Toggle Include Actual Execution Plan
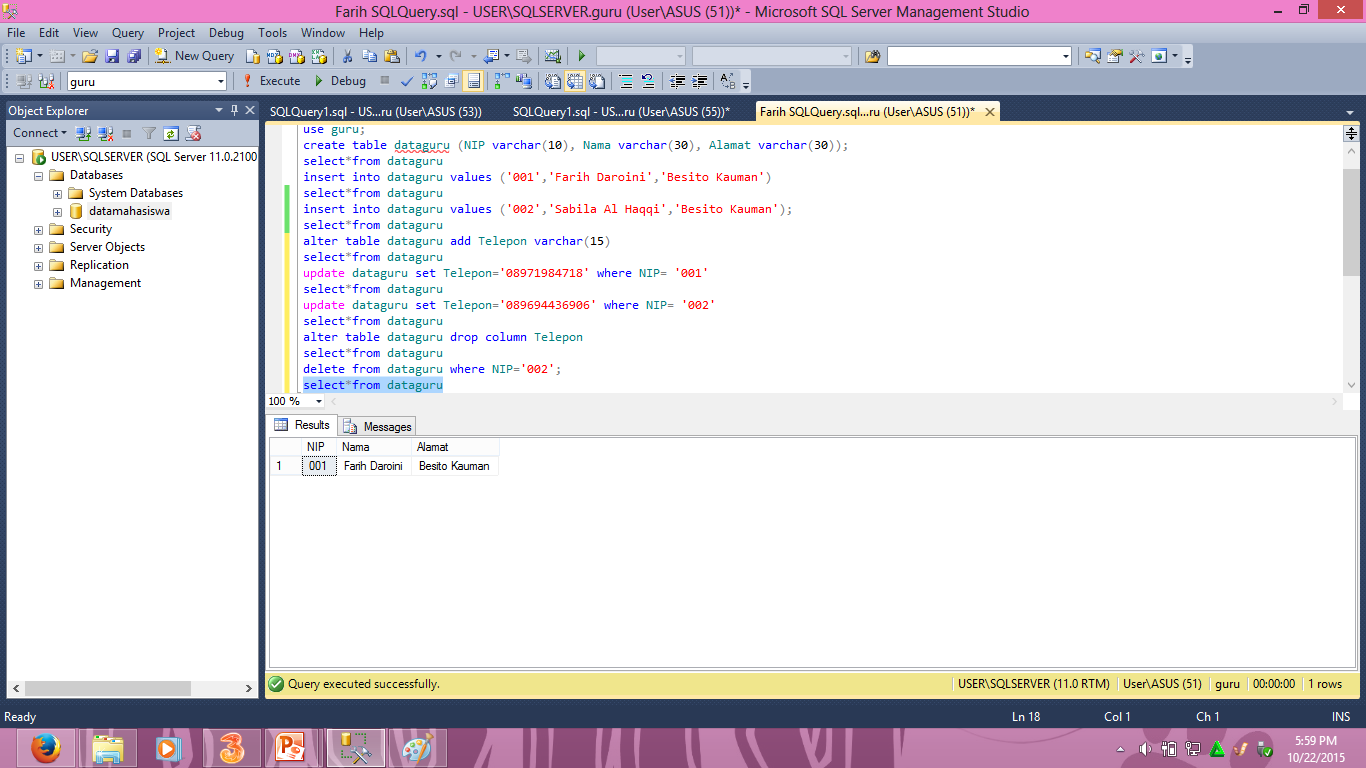This screenshot has width=1366, height=768. pos(502,81)
